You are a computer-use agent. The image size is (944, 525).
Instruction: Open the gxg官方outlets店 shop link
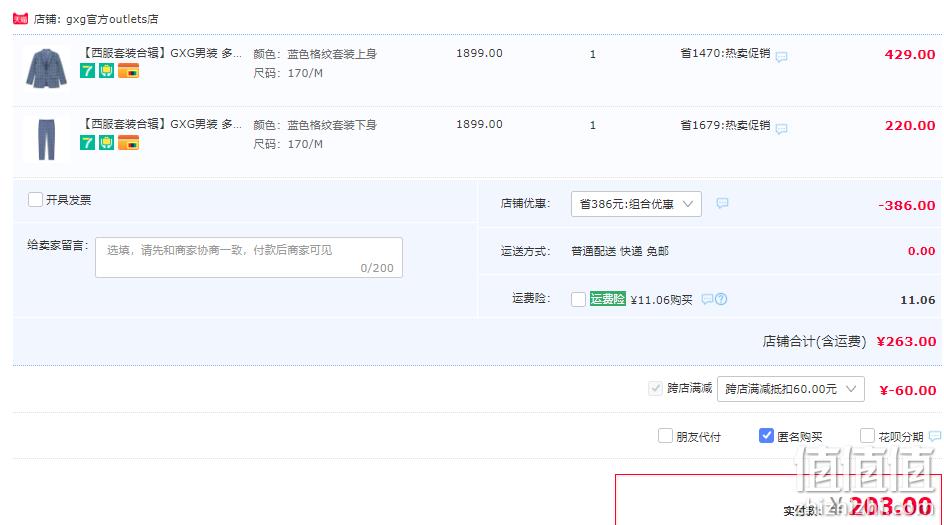[112, 19]
